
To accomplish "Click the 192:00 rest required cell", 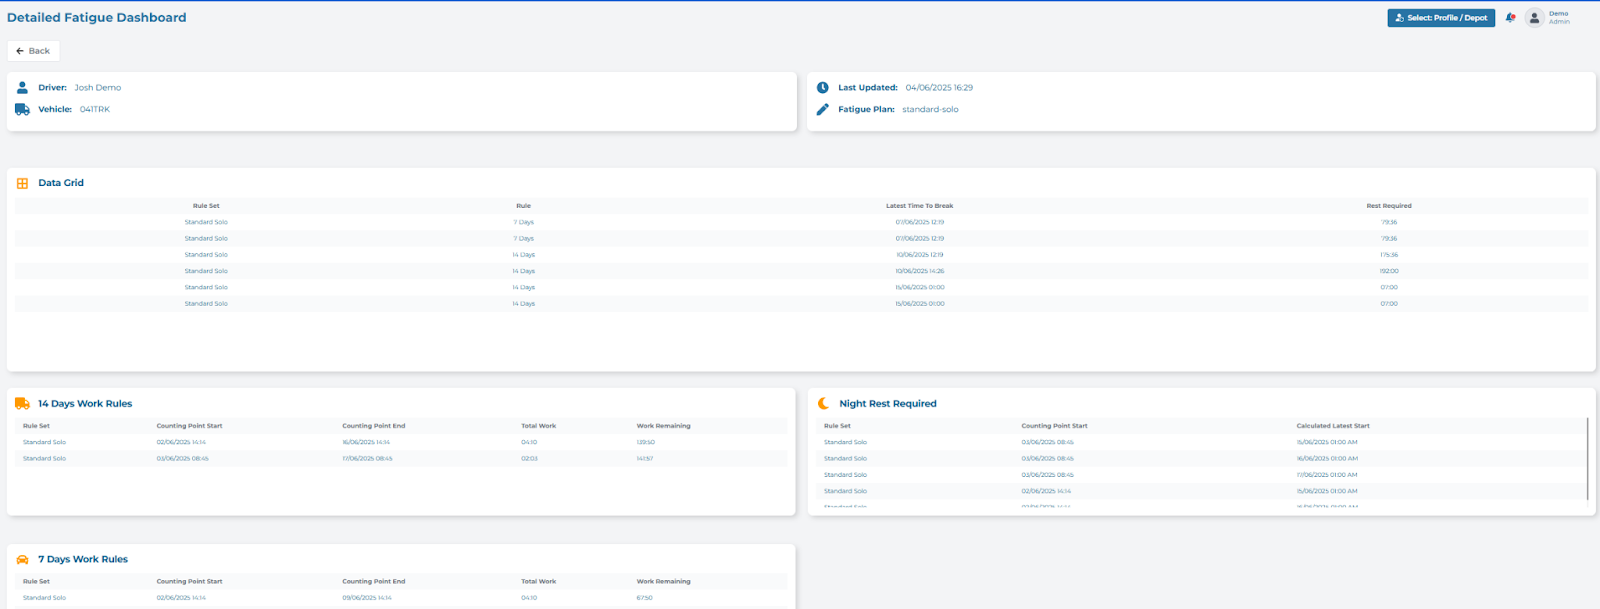I will click(x=1389, y=271).
